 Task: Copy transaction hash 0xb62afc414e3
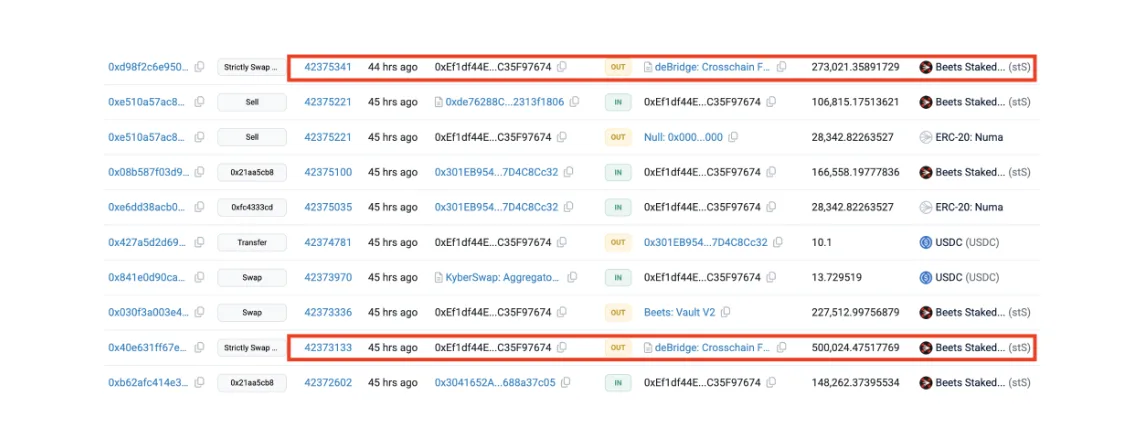tap(199, 383)
